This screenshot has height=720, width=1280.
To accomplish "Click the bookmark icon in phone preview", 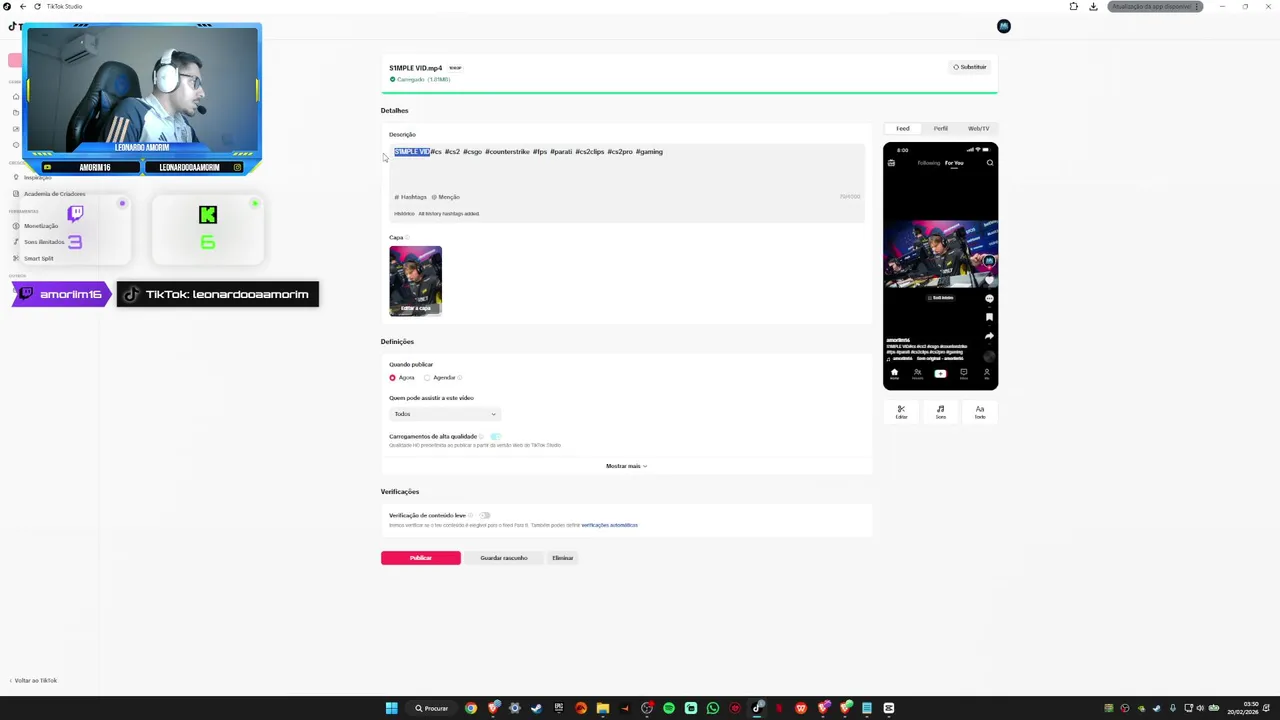I will [989, 317].
